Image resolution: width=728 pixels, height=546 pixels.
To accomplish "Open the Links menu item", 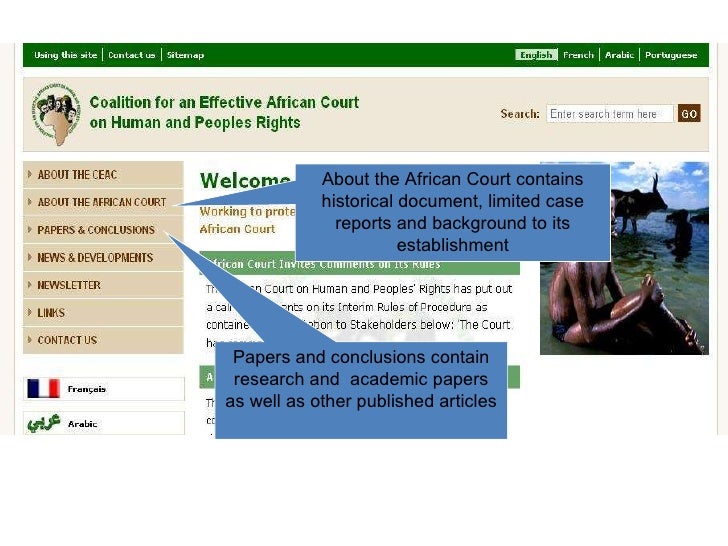I will [x=103, y=312].
